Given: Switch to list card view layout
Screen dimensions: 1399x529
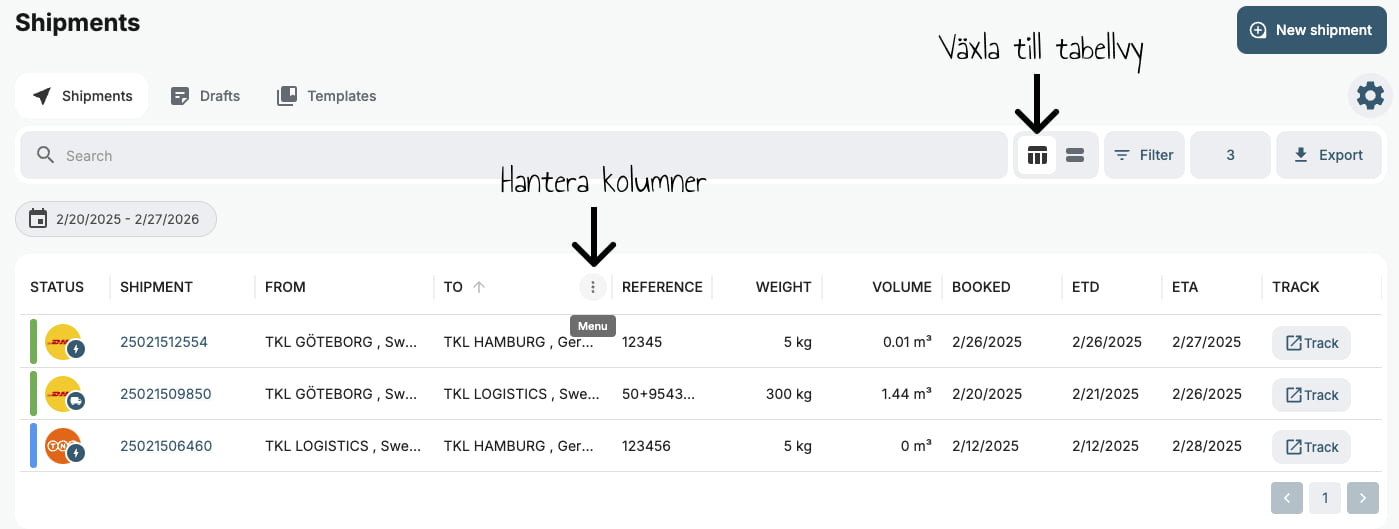Looking at the screenshot, I should pos(1075,155).
